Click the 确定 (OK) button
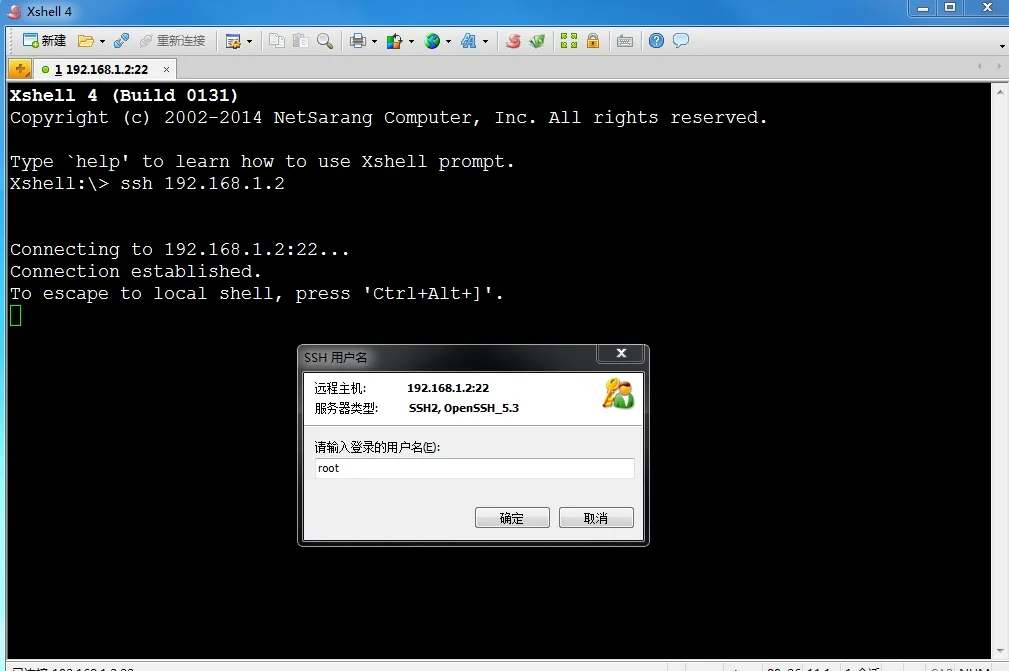 click(x=512, y=518)
